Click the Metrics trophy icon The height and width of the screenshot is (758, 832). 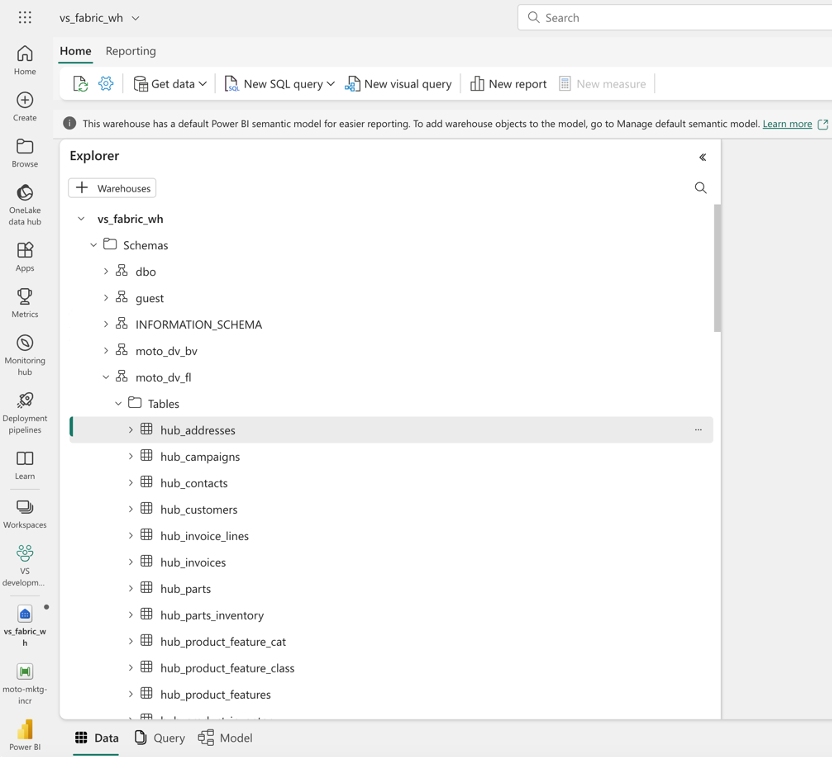(x=25, y=297)
